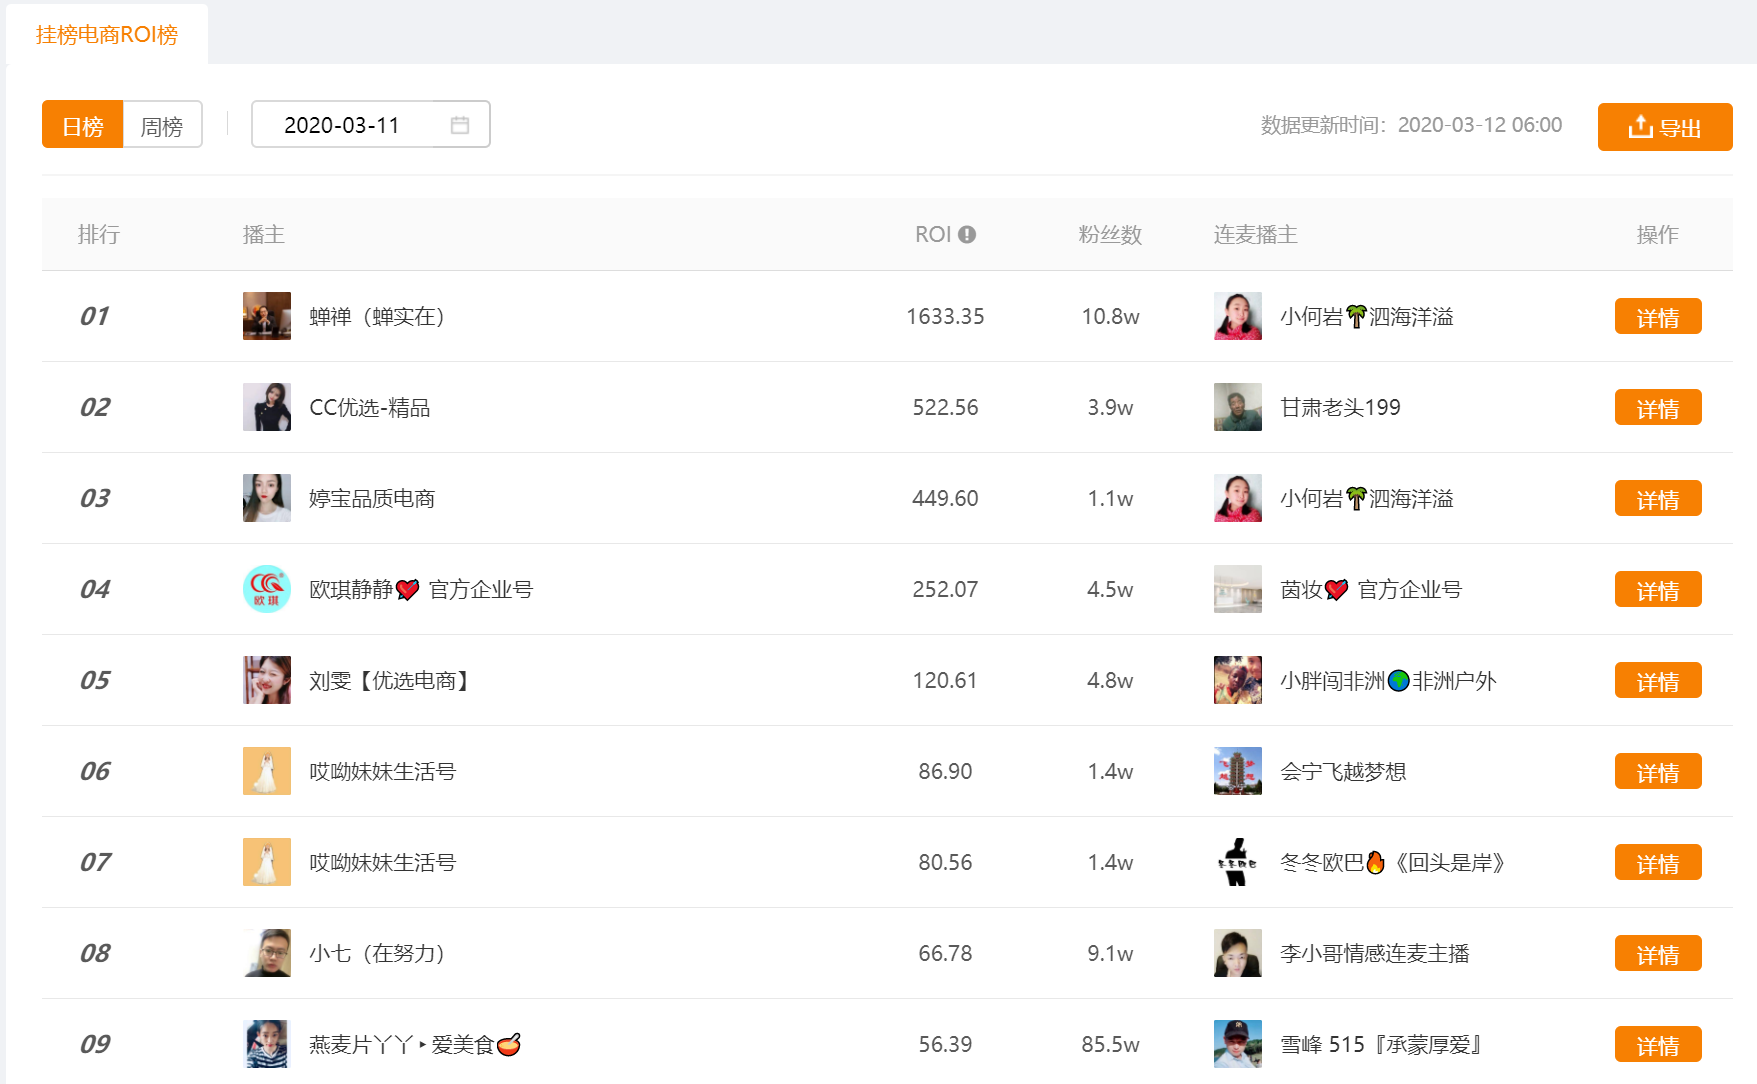Viewport: 1757px width, 1084px height.
Task: View 详情 for CC优选-精品
Action: (x=1658, y=408)
